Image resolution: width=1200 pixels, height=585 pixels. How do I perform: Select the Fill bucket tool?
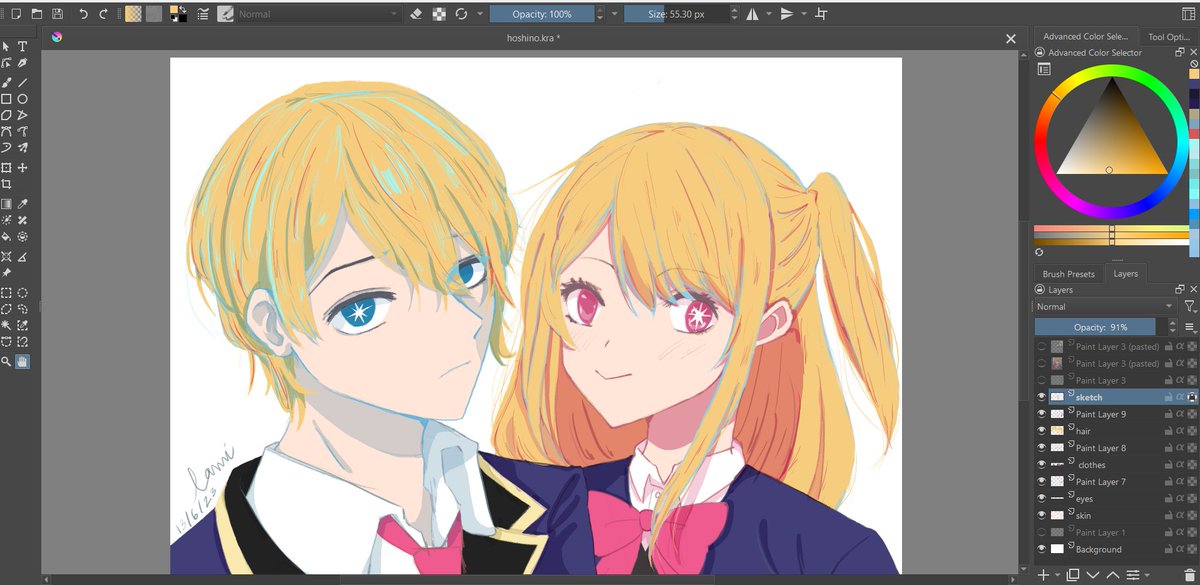click(6, 237)
